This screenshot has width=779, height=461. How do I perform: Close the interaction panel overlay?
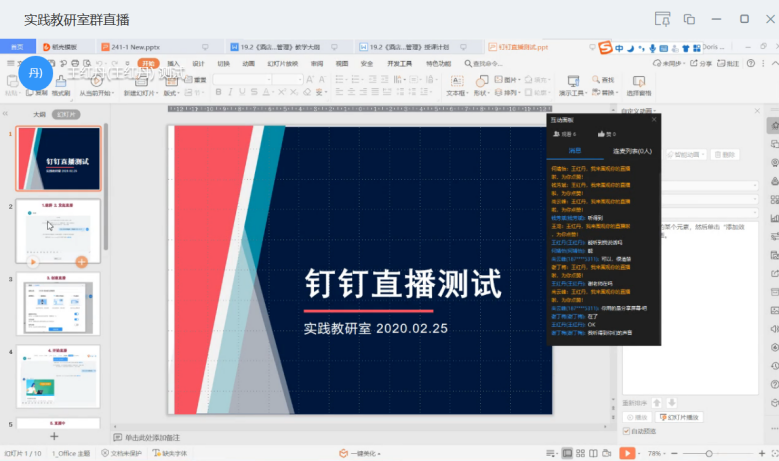coord(654,120)
